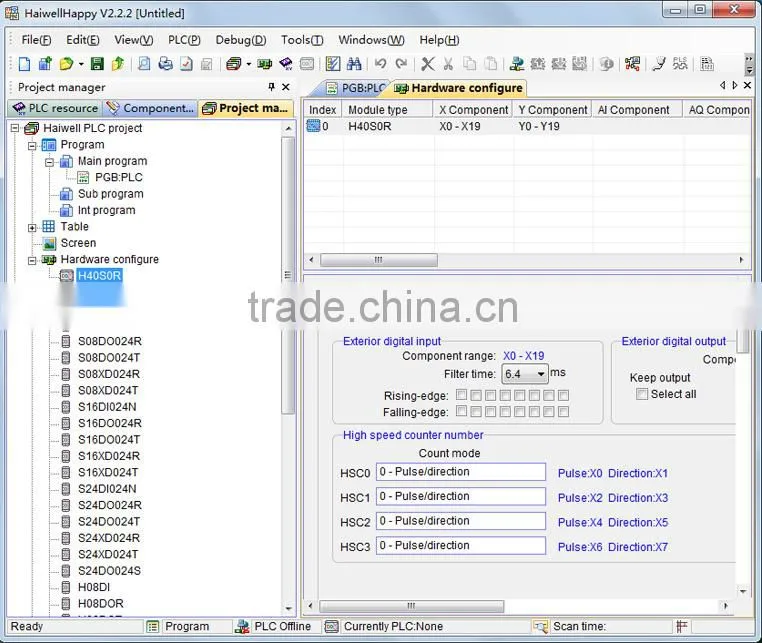Screen dimensions: 762x643
Task: Open Find with the binoculars icon
Action: pos(354,64)
